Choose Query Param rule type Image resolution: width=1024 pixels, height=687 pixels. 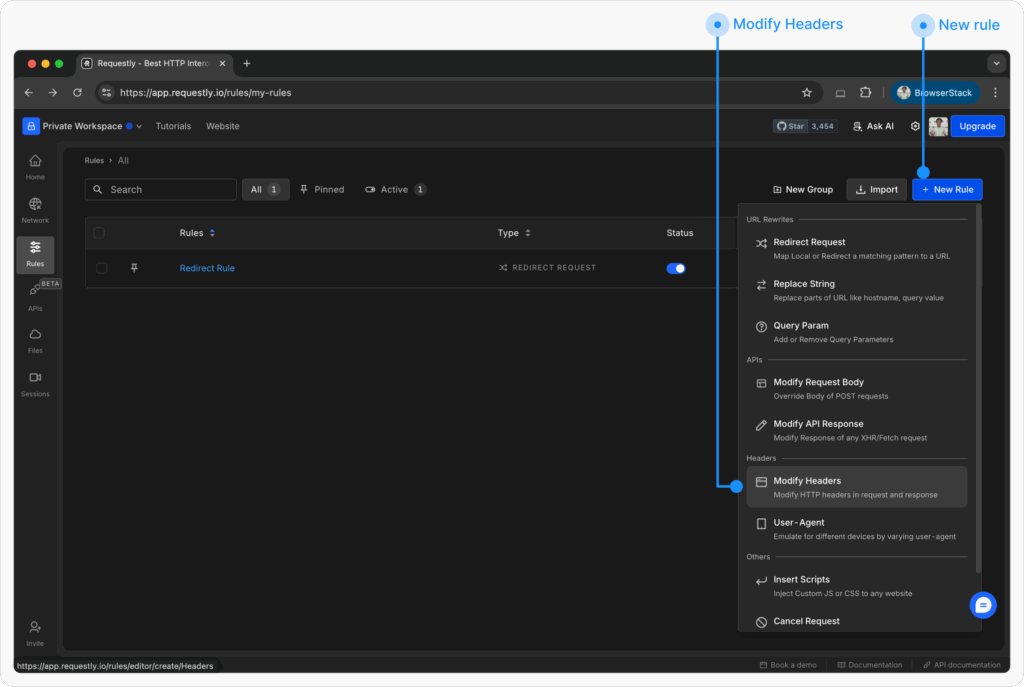[x=857, y=332]
